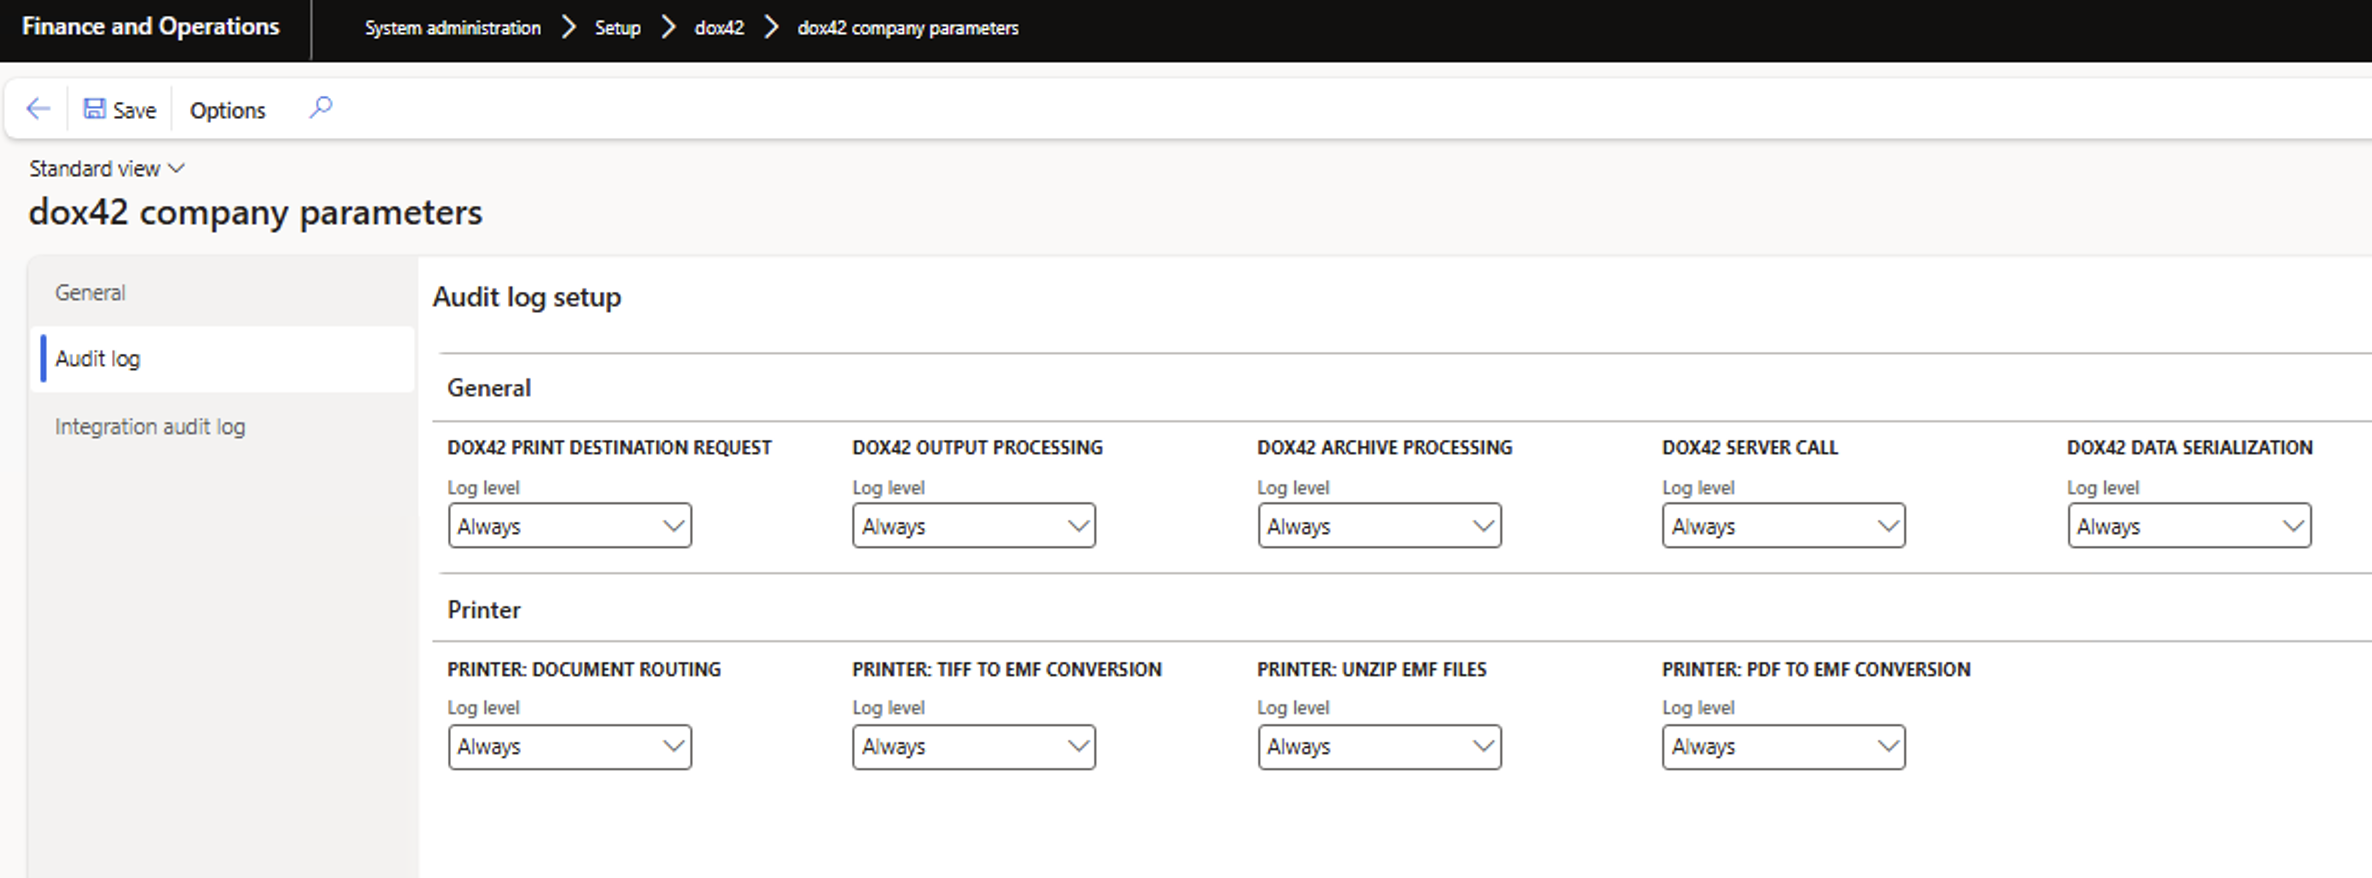This screenshot has height=878, width=2372.
Task: Click PRINTER: TIFF TO EMF CONVERSION label
Action: [x=1007, y=670]
